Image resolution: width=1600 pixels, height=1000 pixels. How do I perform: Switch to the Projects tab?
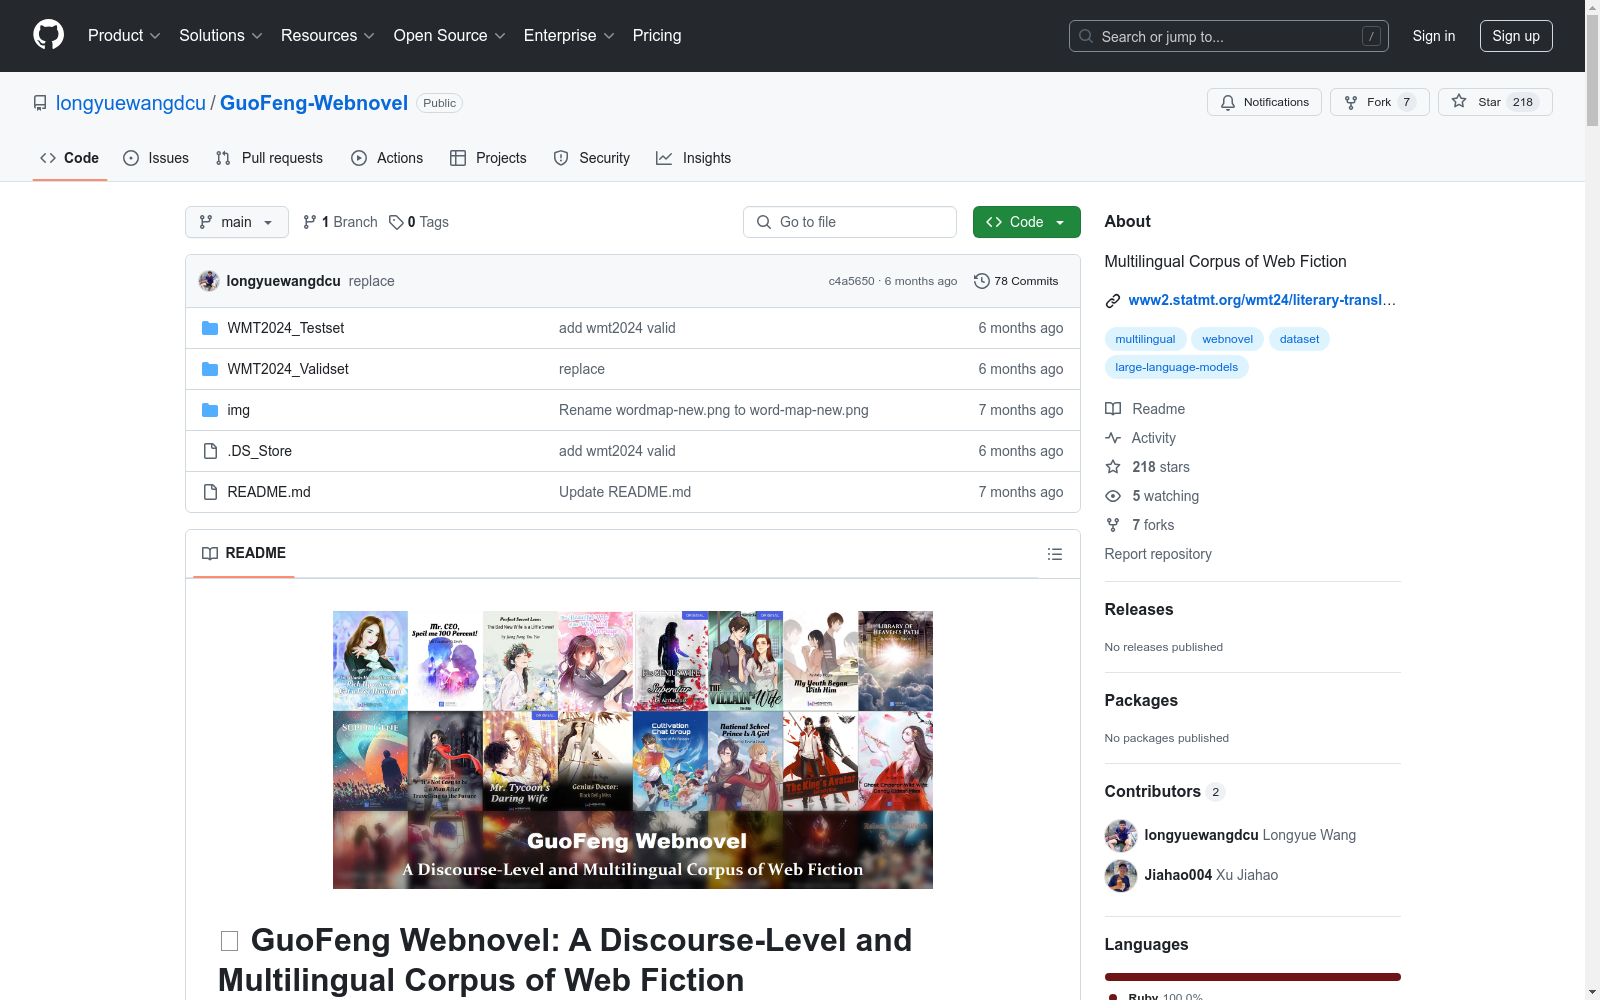(488, 158)
